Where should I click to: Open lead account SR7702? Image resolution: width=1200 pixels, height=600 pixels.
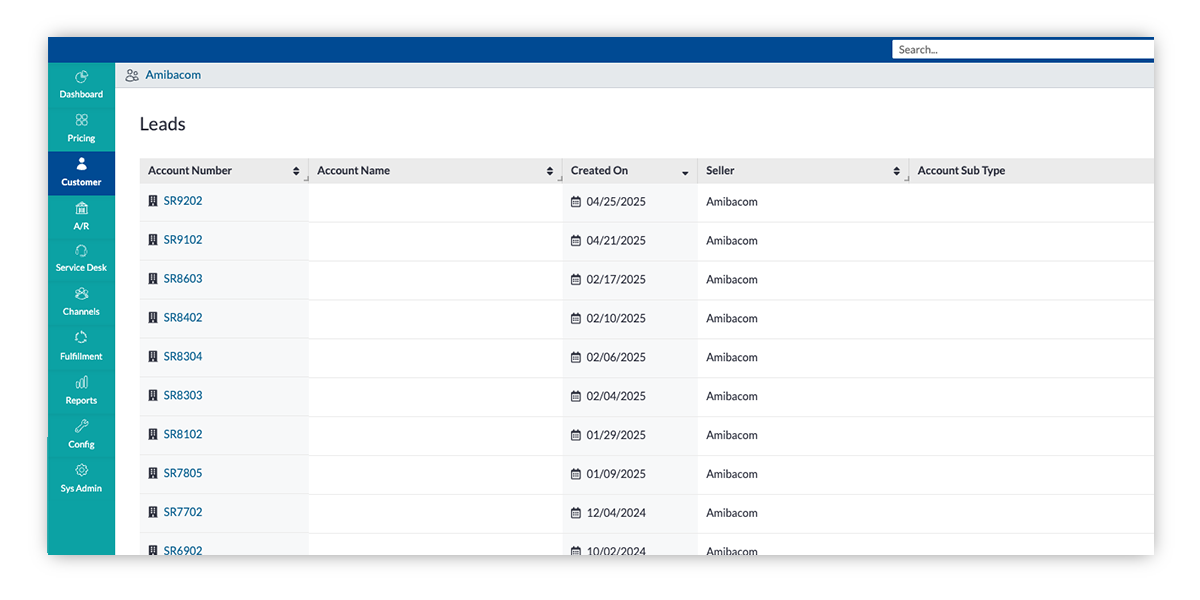pyautogui.click(x=183, y=513)
